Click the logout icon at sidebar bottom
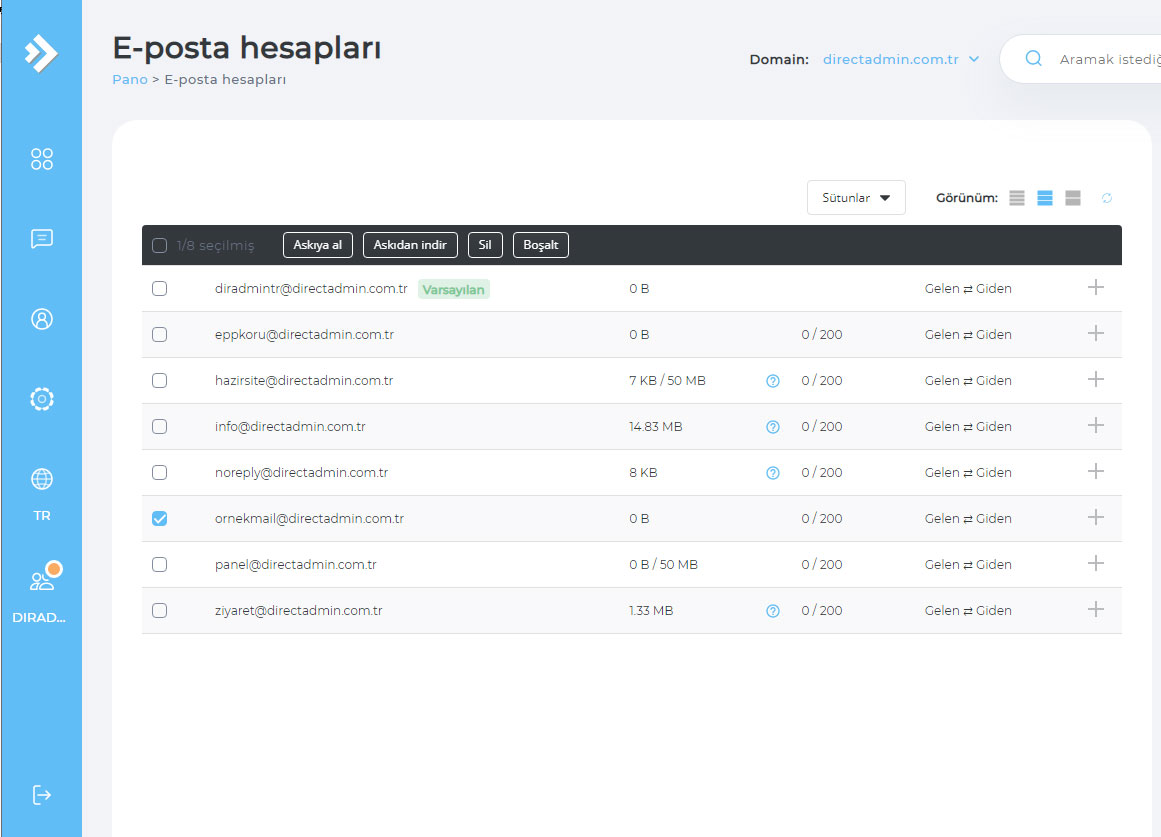This screenshot has width=1161, height=837. (41, 795)
